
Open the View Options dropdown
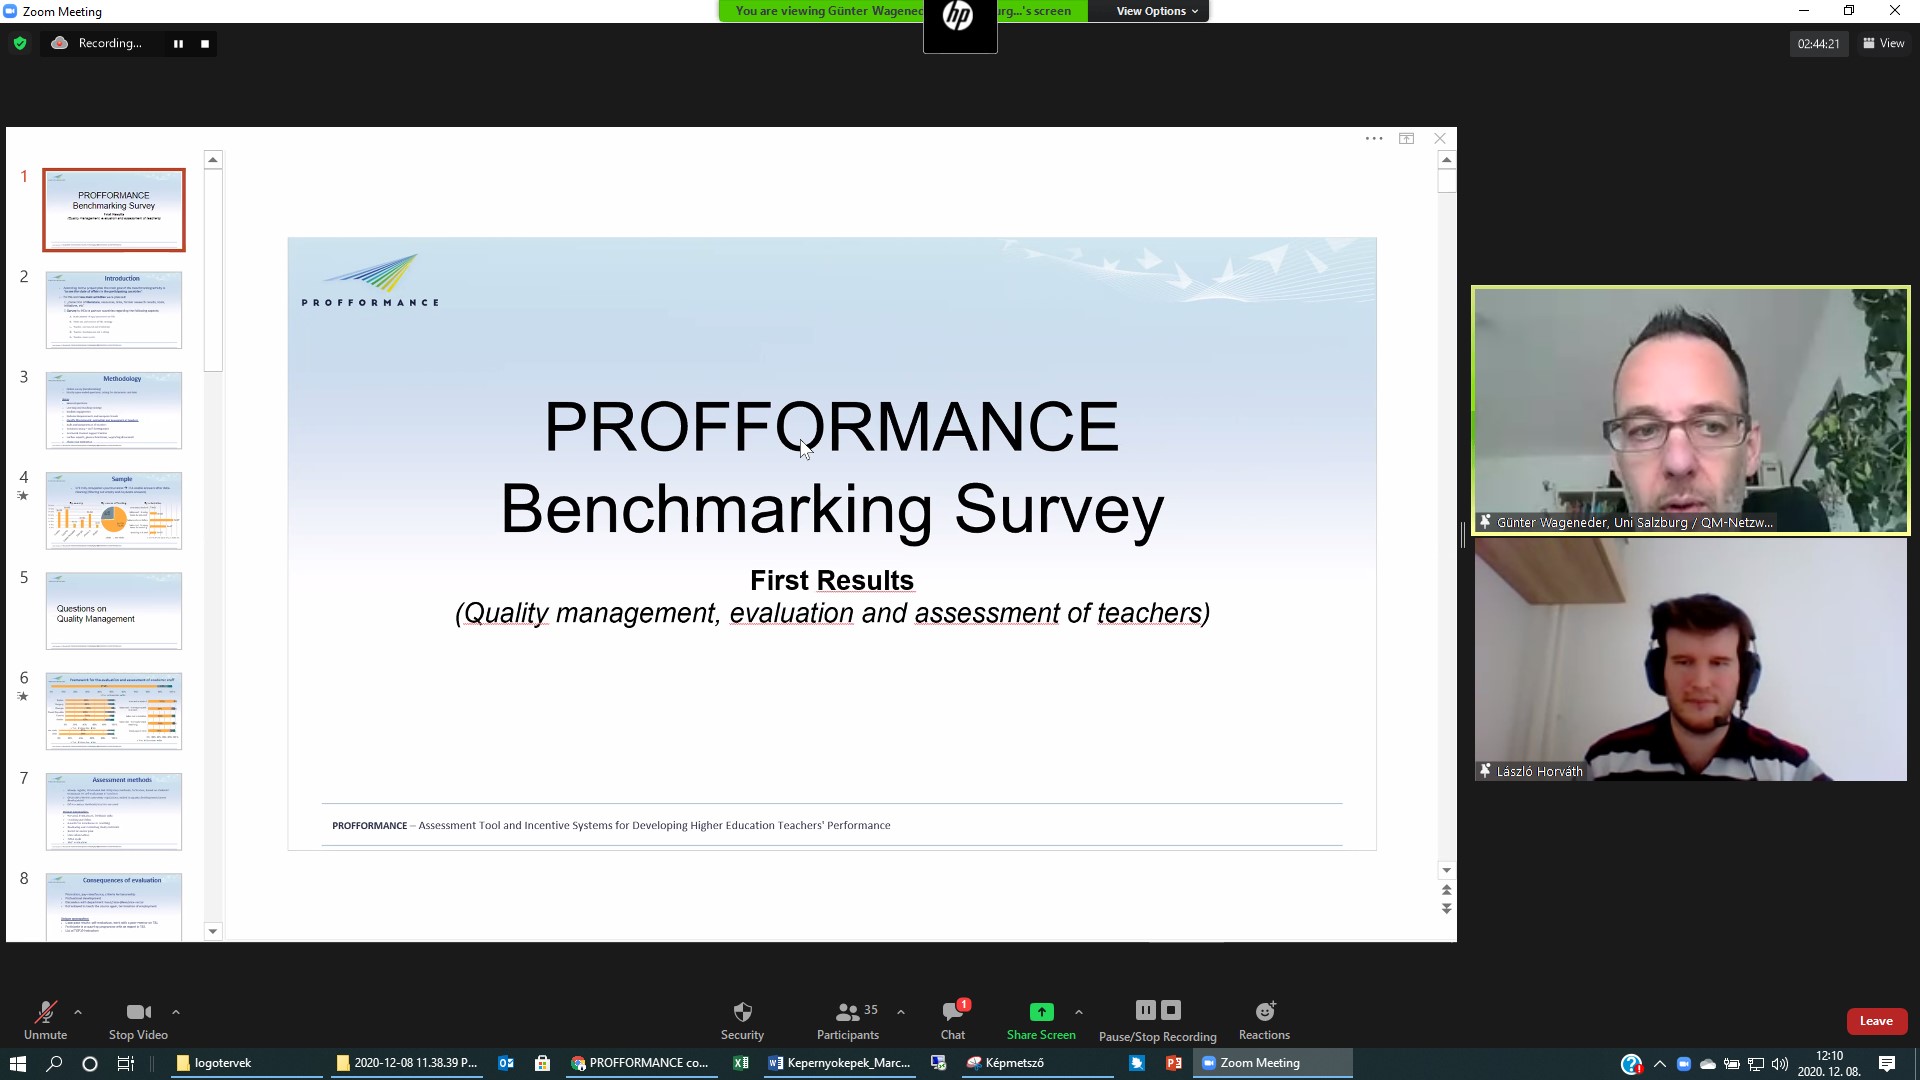[x=1156, y=11]
